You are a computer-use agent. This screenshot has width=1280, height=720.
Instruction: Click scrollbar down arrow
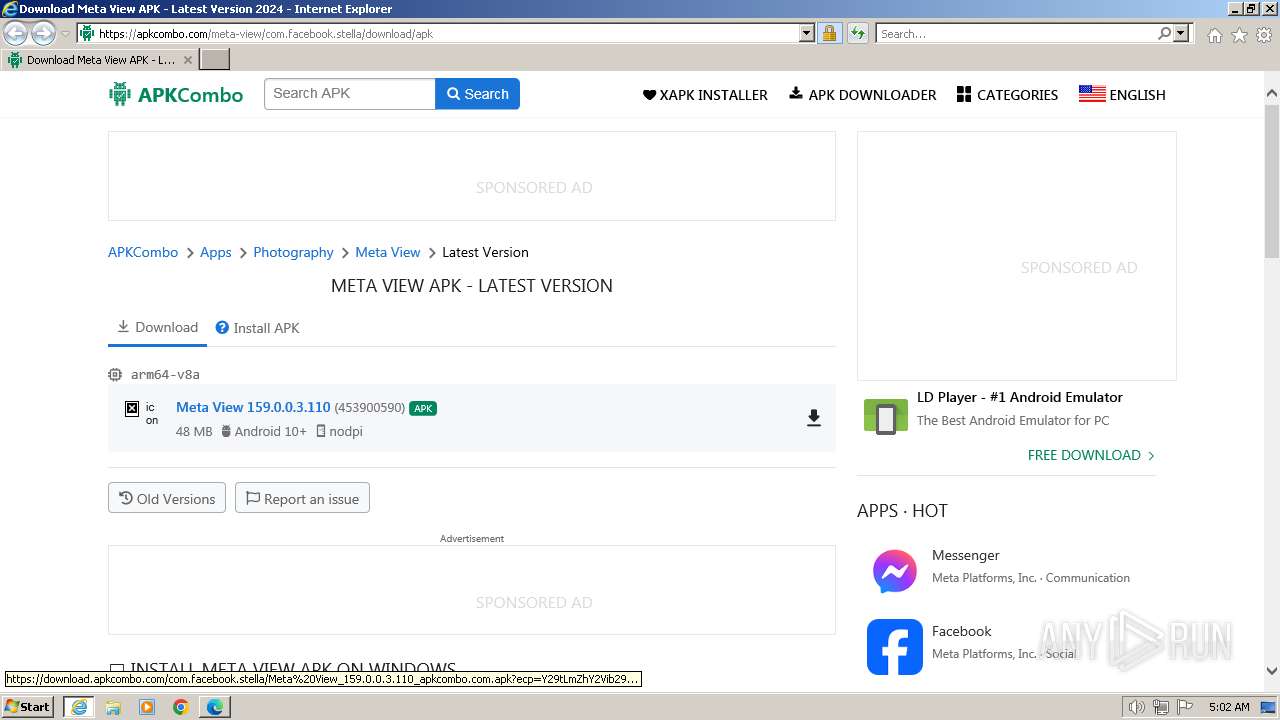coord(1272,671)
